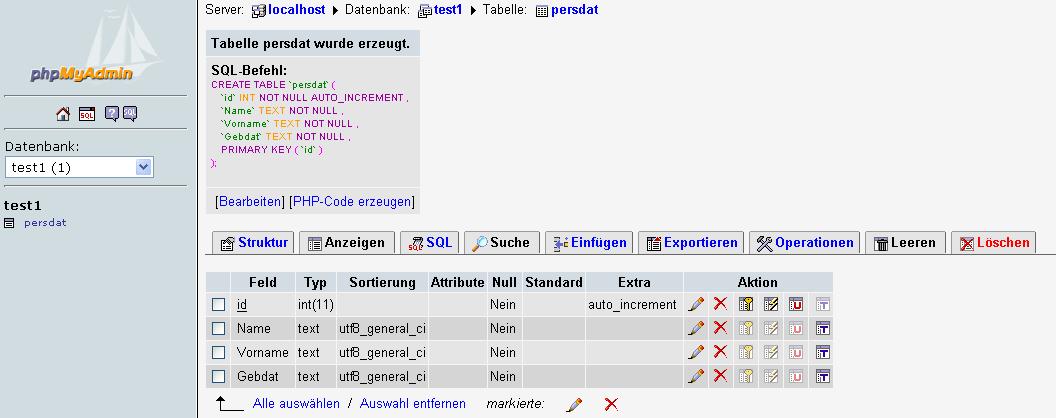The height and width of the screenshot is (418, 1056).
Task: Switch to the Einfügen tab
Action: pos(590,242)
